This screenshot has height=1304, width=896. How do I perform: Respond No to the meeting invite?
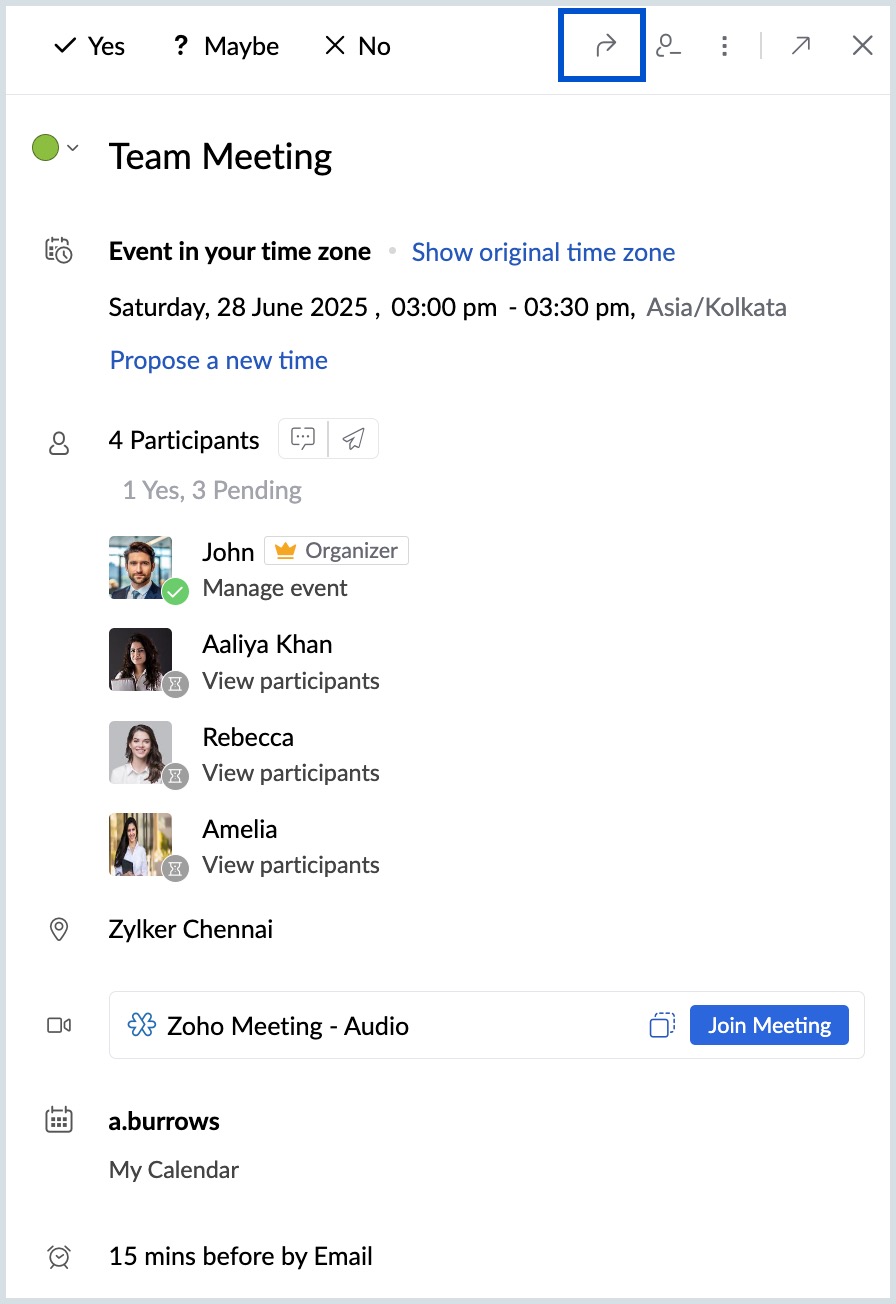pos(358,46)
